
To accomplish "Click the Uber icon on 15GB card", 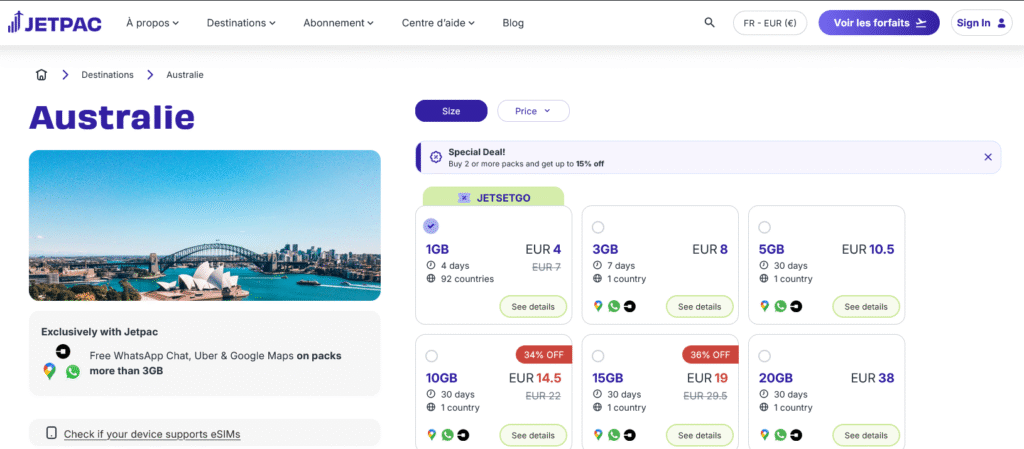I will 630,435.
